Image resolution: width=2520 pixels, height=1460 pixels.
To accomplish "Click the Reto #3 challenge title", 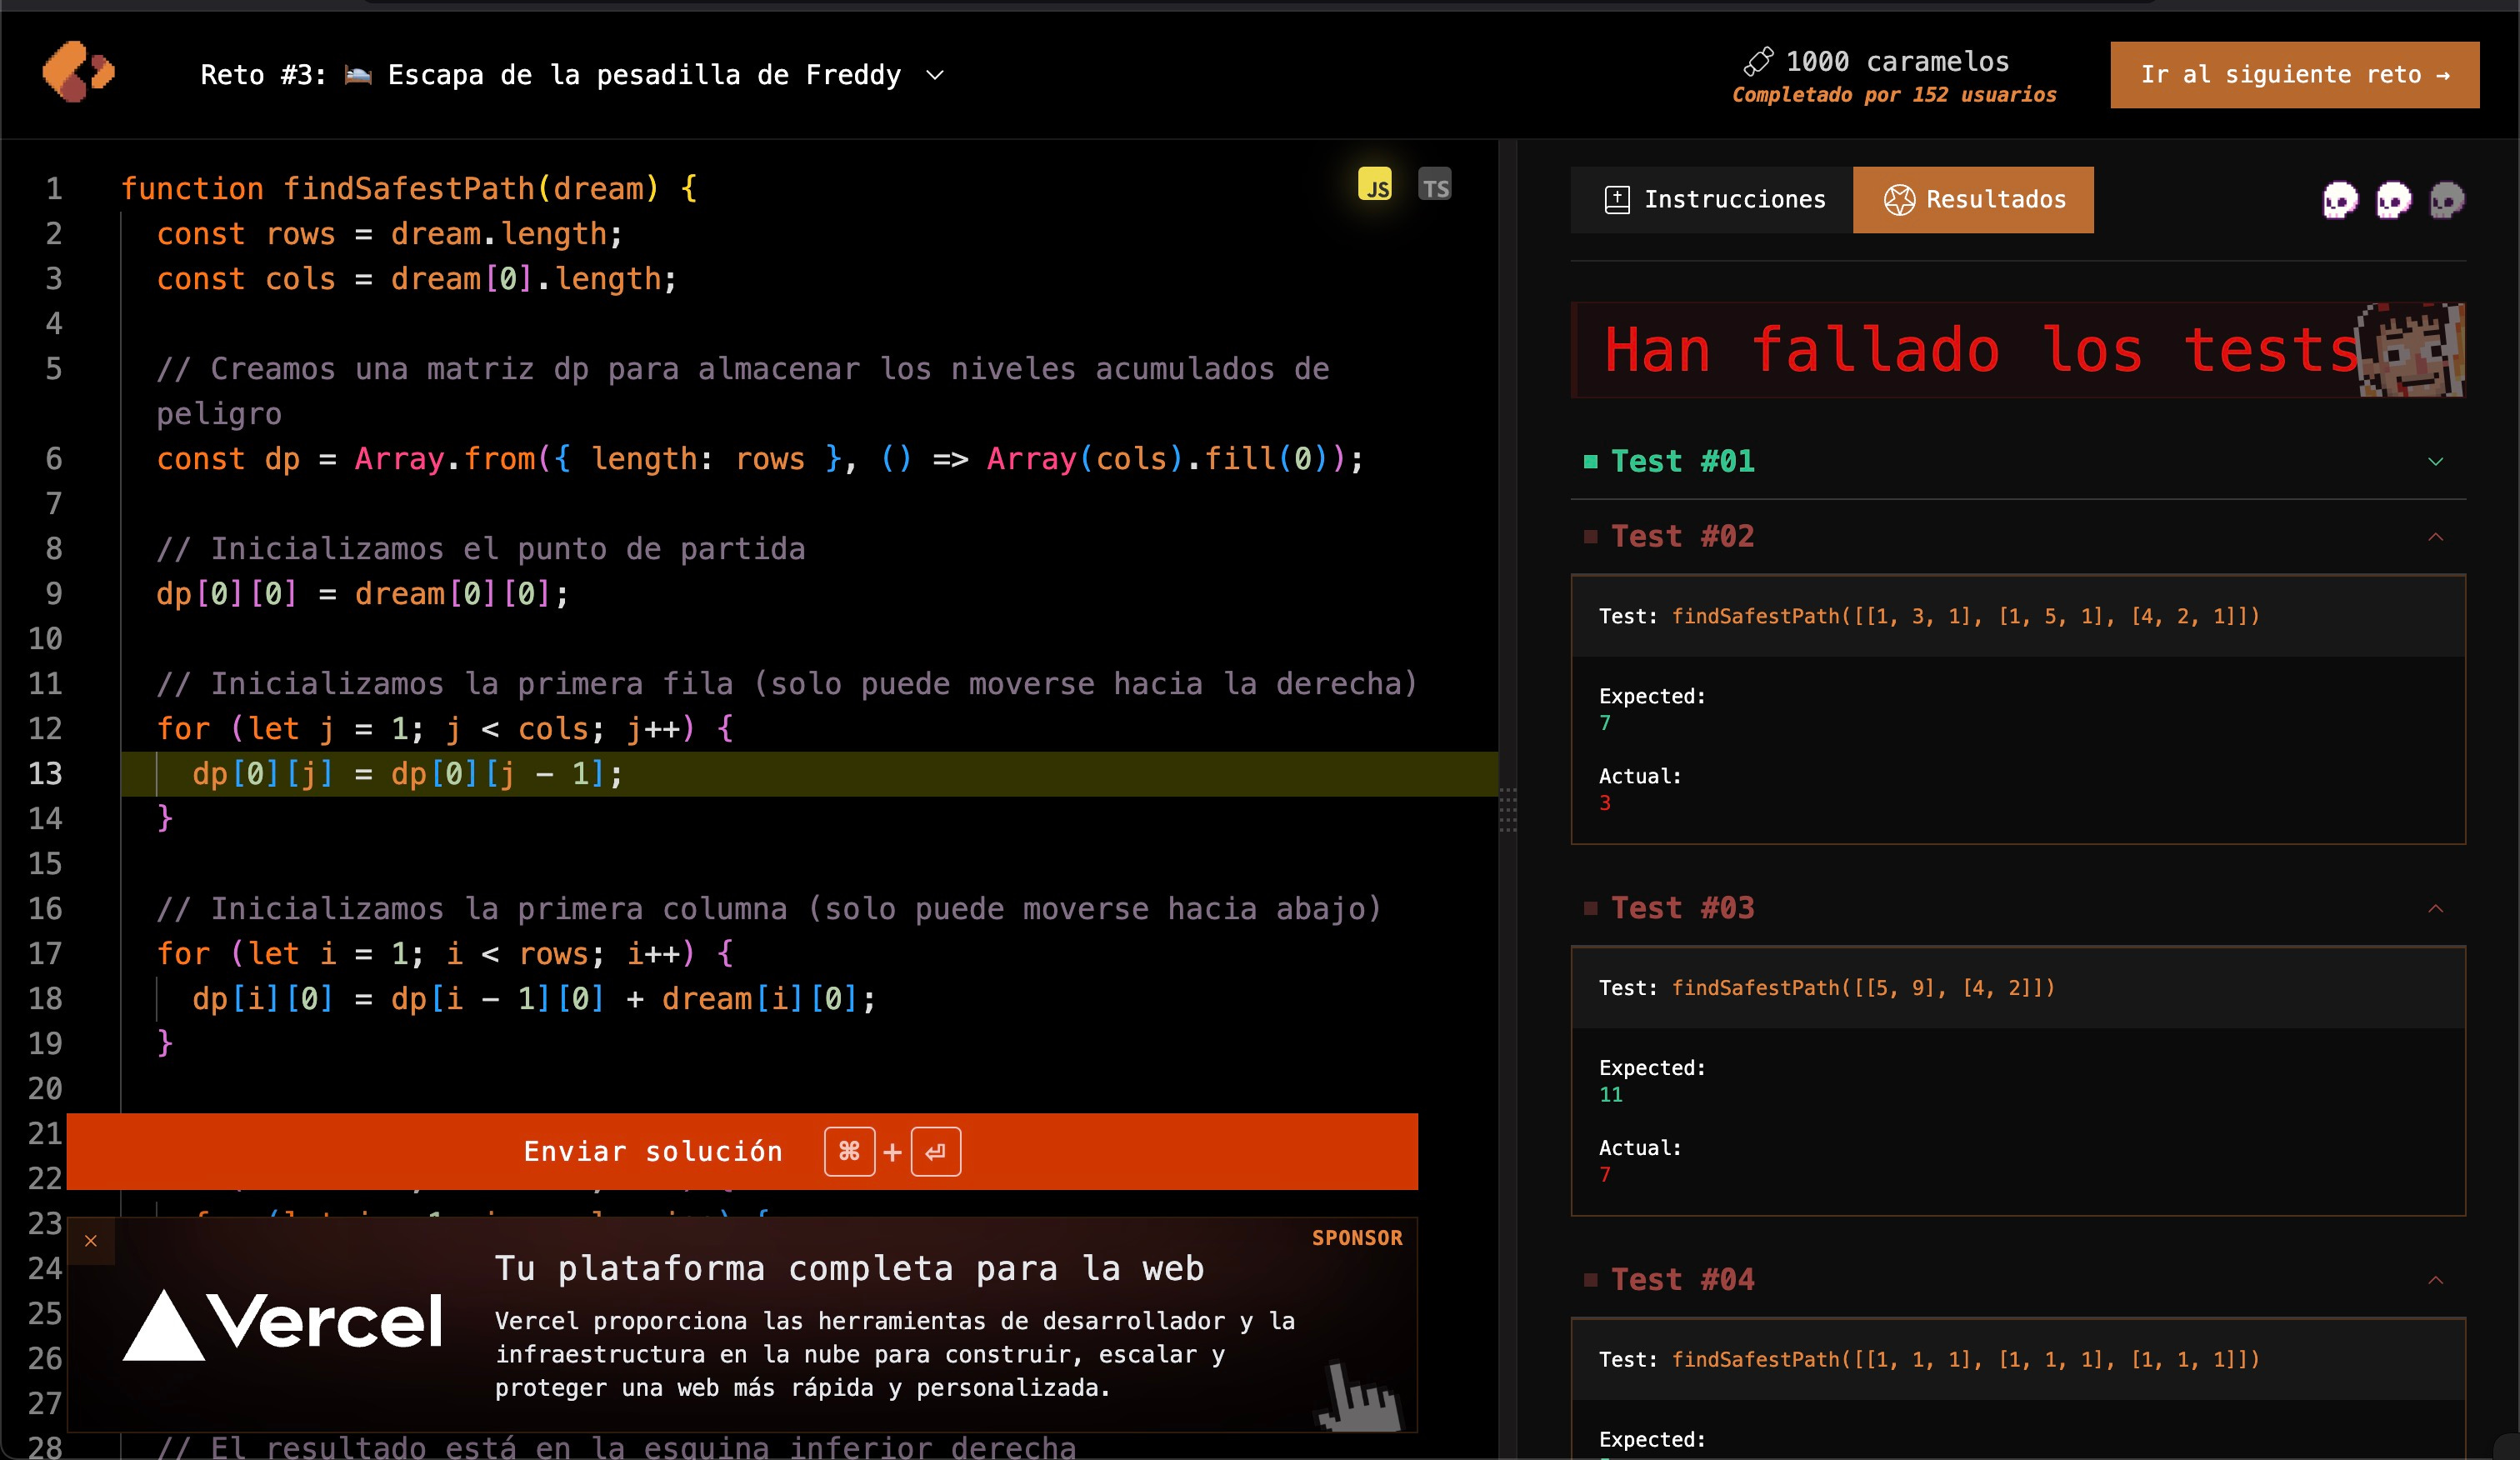I will (551, 75).
